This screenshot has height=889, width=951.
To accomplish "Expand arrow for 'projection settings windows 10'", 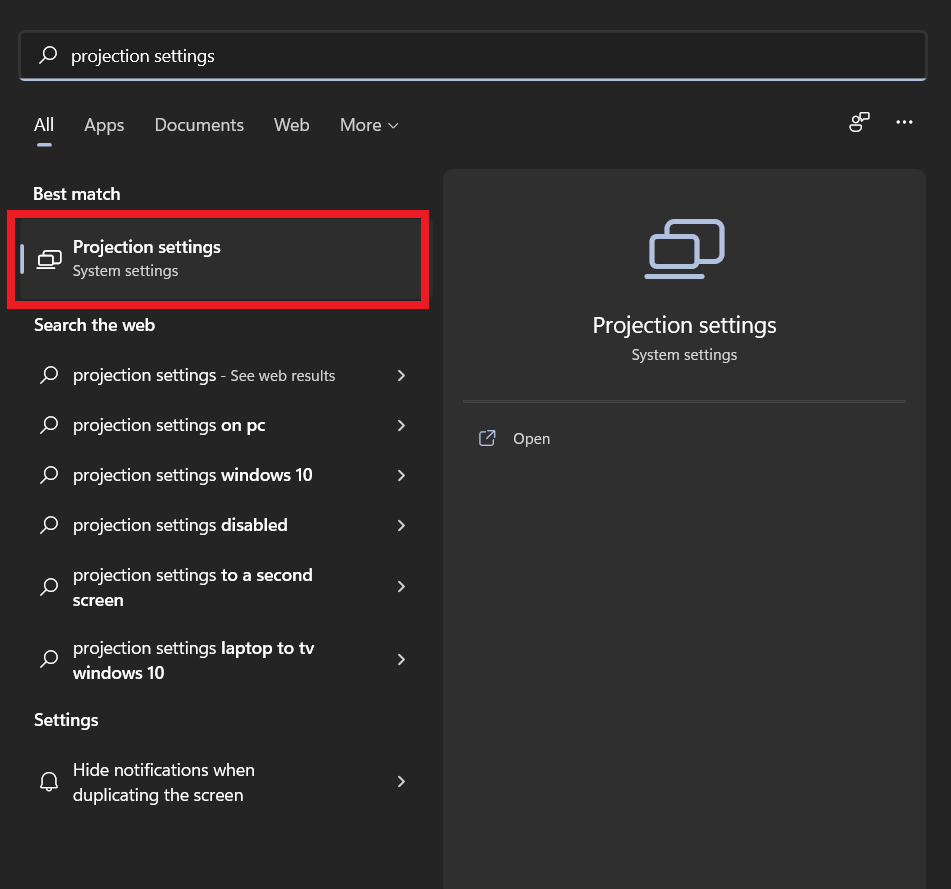I will click(401, 475).
